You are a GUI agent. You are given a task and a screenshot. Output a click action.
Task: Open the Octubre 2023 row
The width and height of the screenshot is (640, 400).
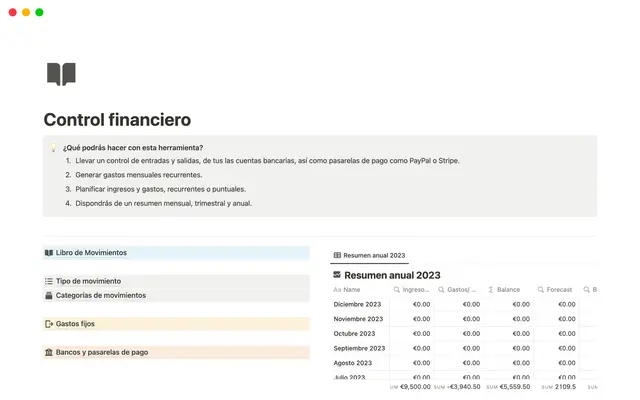pos(354,333)
